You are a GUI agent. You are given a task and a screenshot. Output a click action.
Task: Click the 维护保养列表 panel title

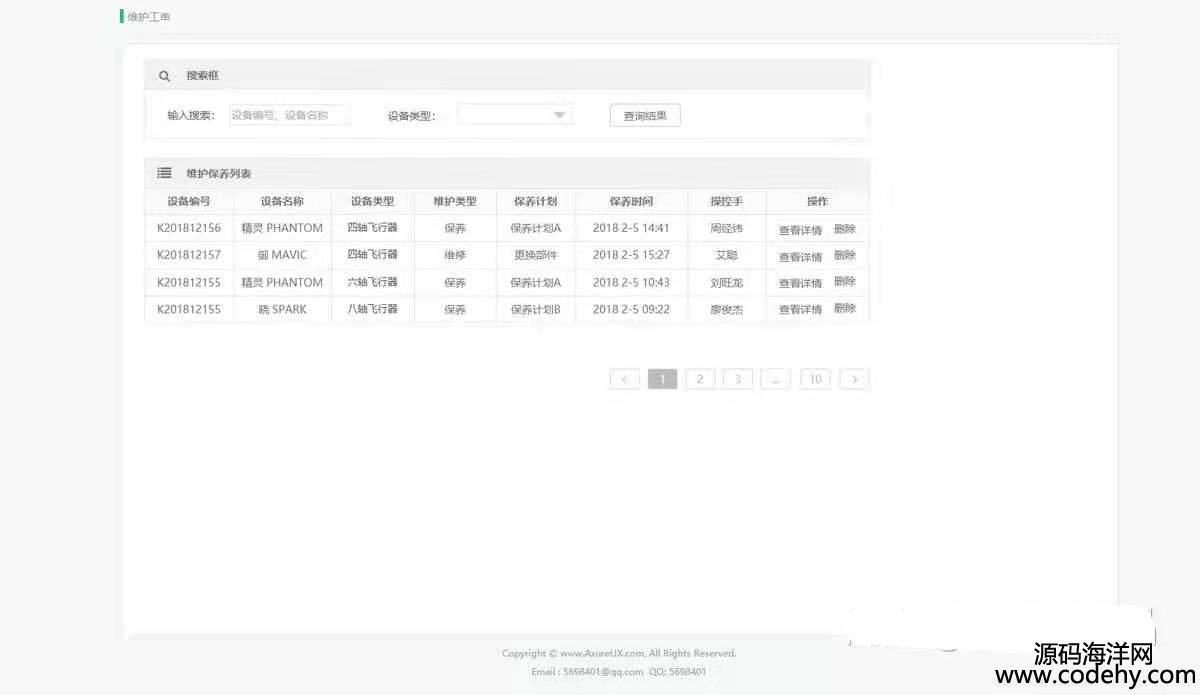click(x=218, y=174)
